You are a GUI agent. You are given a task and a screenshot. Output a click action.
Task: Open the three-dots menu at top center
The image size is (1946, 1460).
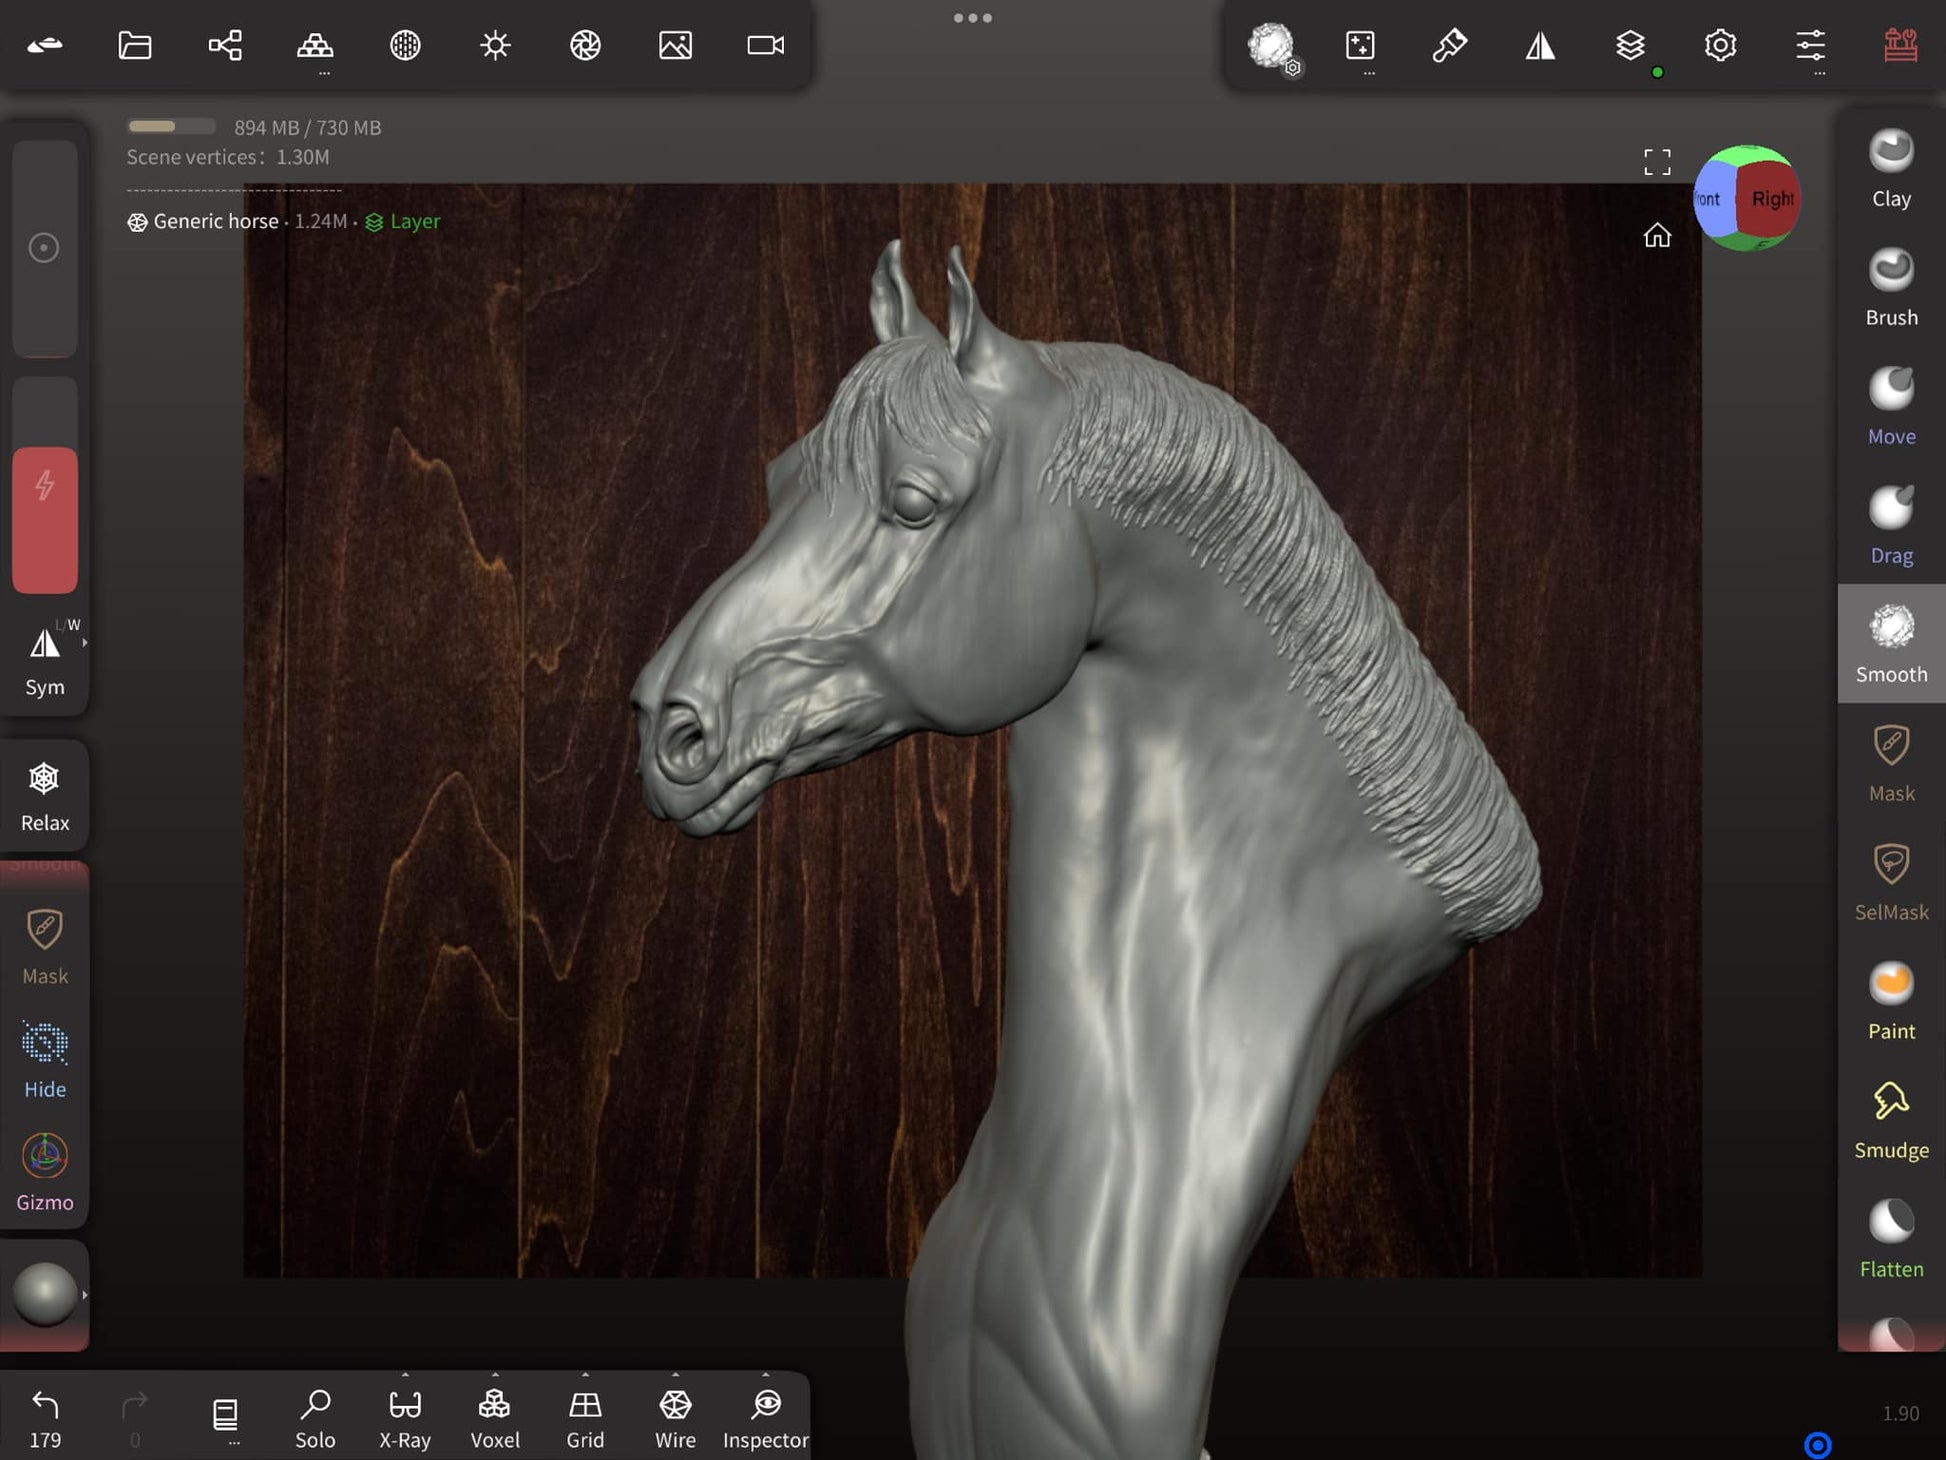pos(972,18)
